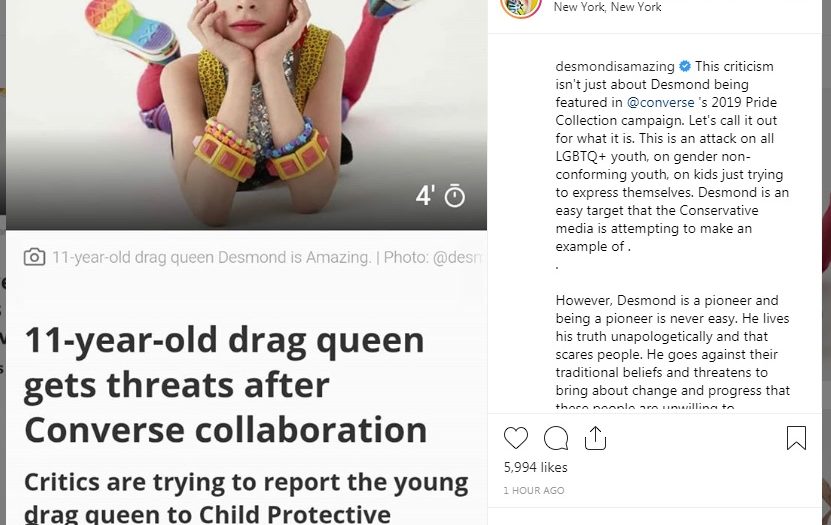Click the drag queen Converse collaboration headline
Viewport: 831px width, 525px height.
(x=225, y=385)
